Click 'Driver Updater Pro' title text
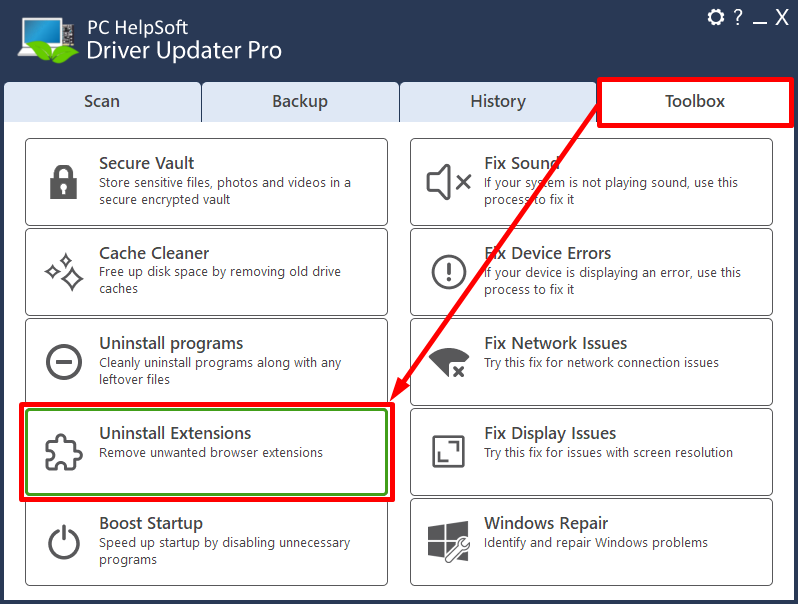The width and height of the screenshot is (798, 604). point(184,50)
